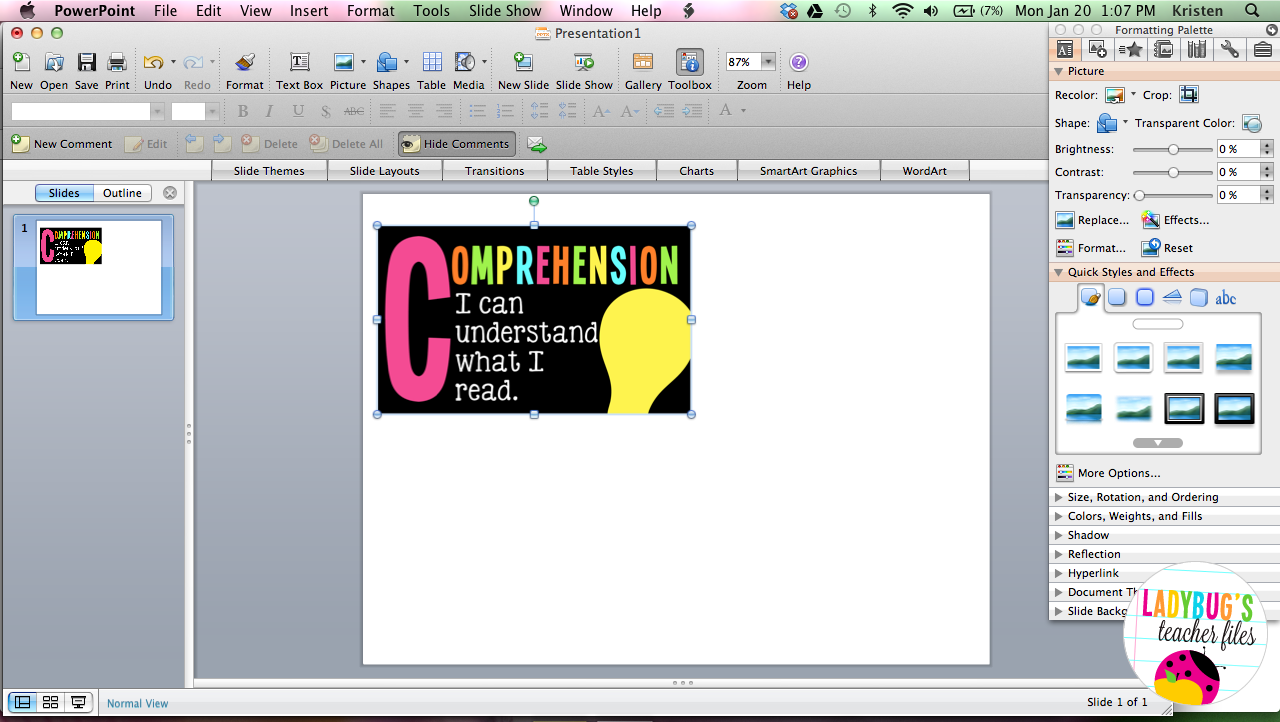The width and height of the screenshot is (1280, 722).
Task: Toggle the Toolbox button
Action: pyautogui.click(x=690, y=62)
